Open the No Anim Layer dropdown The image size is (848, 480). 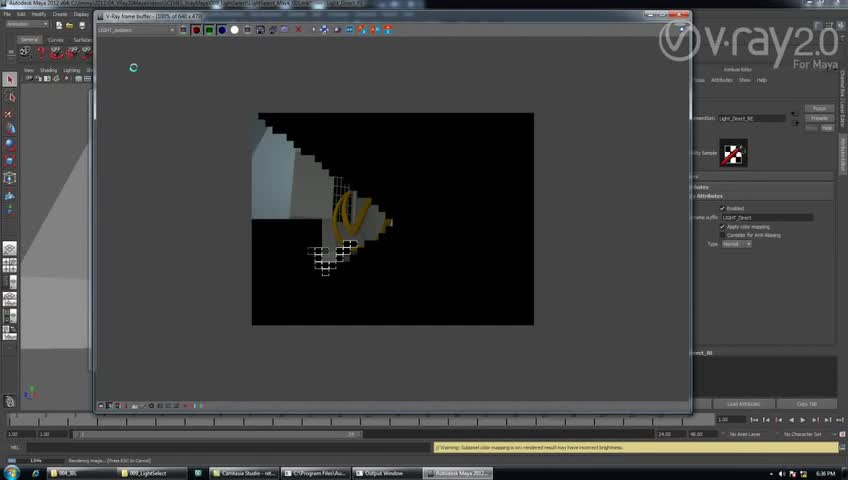pyautogui.click(x=744, y=434)
